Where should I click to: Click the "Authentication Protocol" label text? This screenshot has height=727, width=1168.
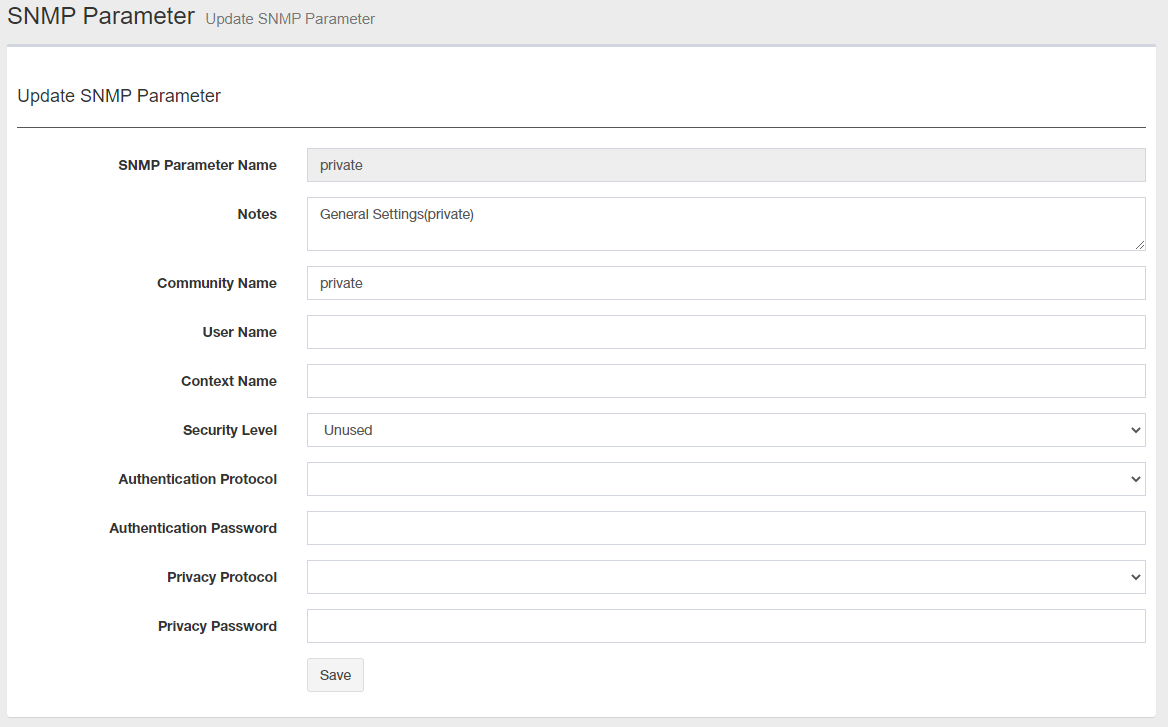[198, 479]
